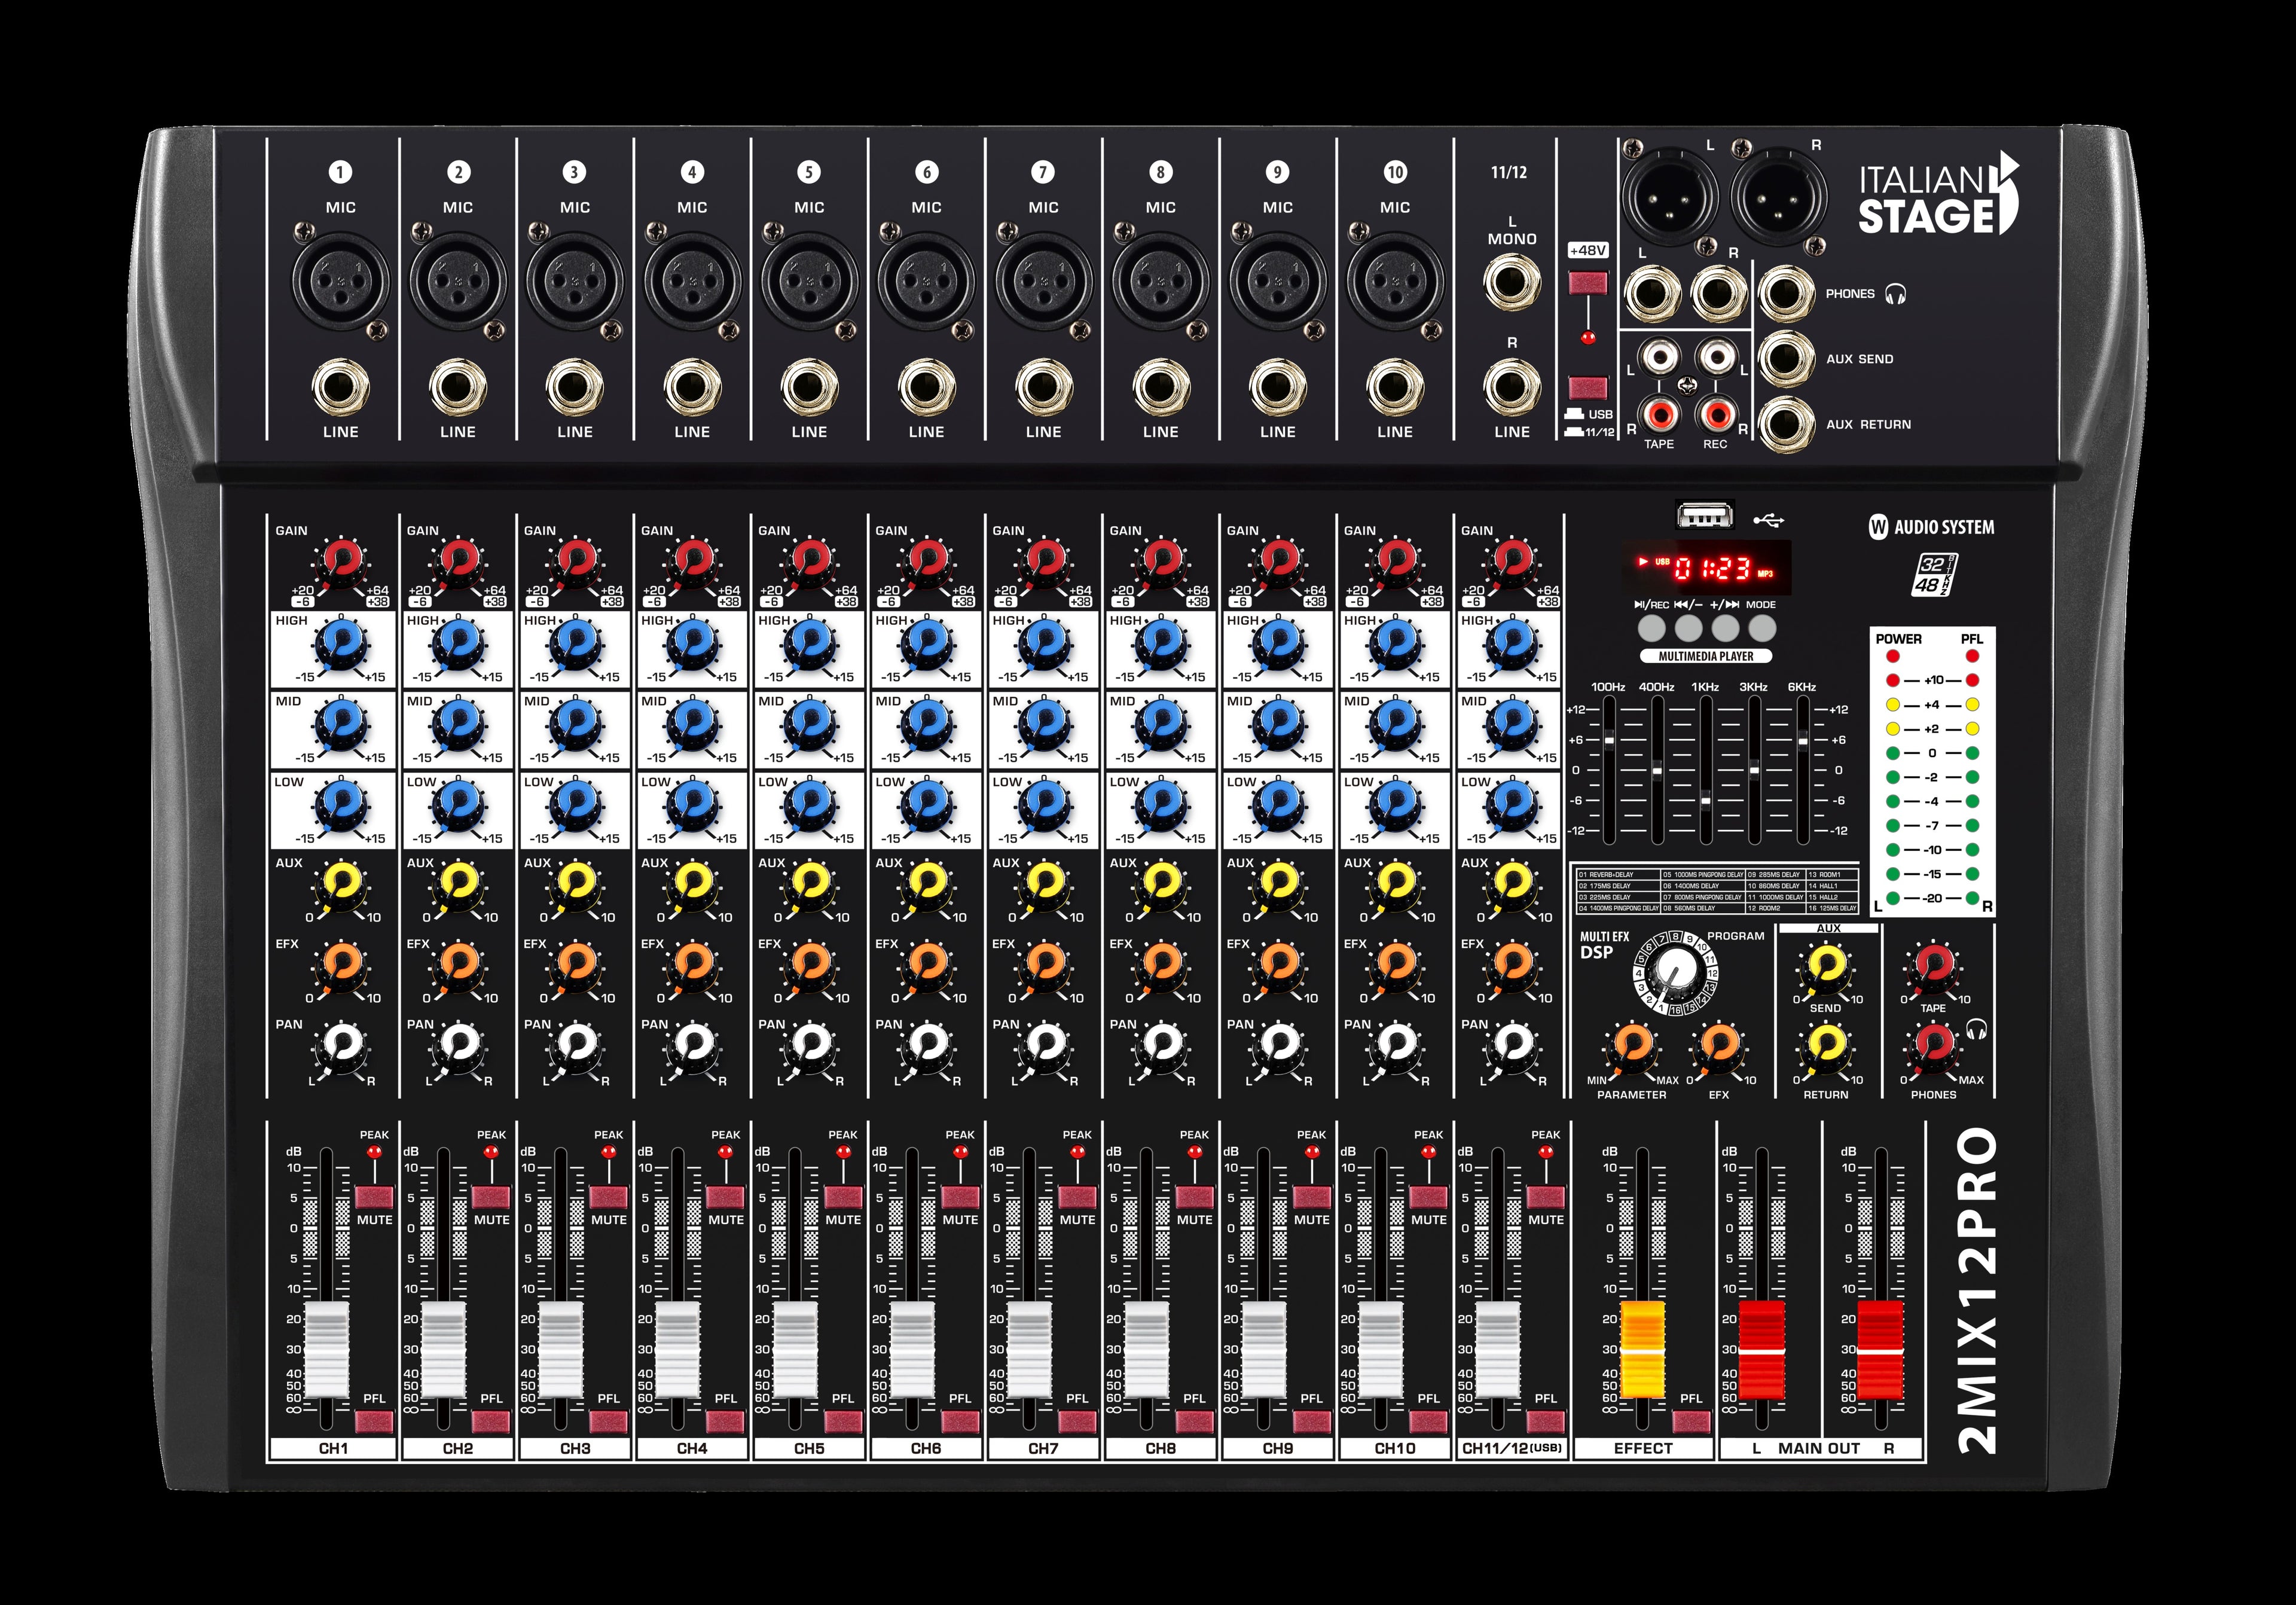This screenshot has width=2296, height=1605.
Task: Click the PHONES output jack
Action: click(x=1786, y=294)
